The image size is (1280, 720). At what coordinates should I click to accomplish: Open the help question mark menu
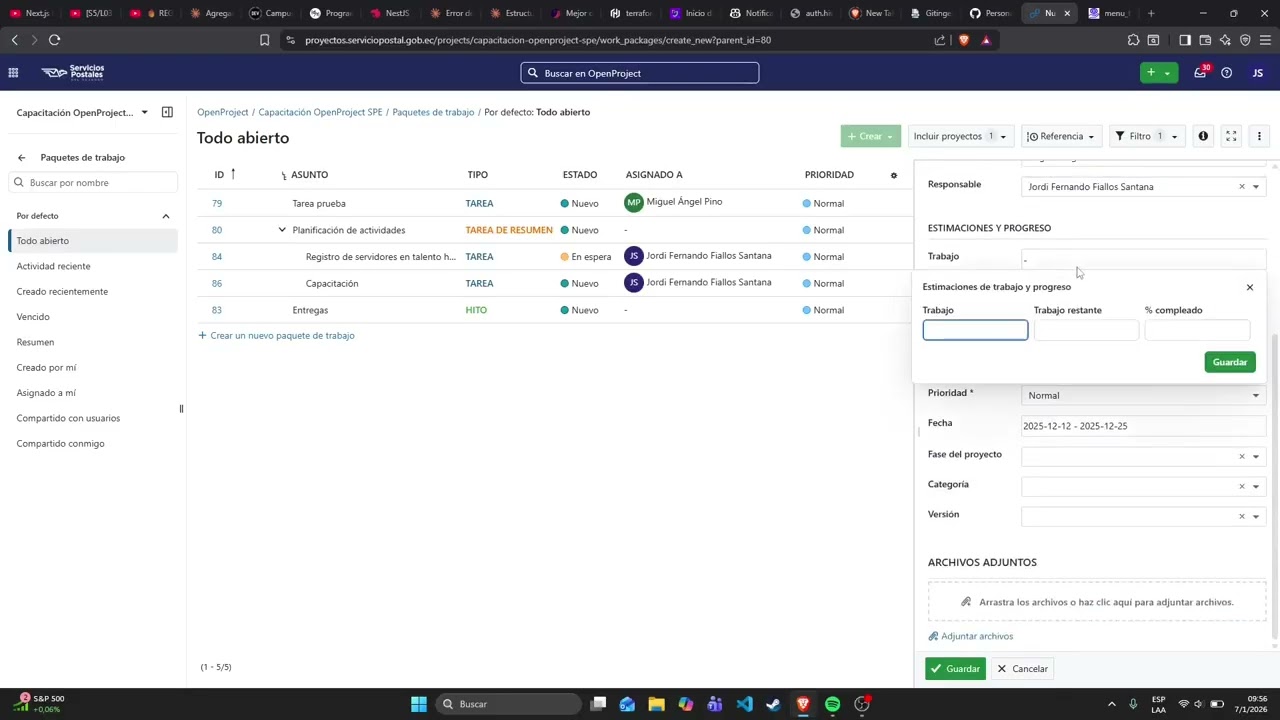coord(1227,73)
